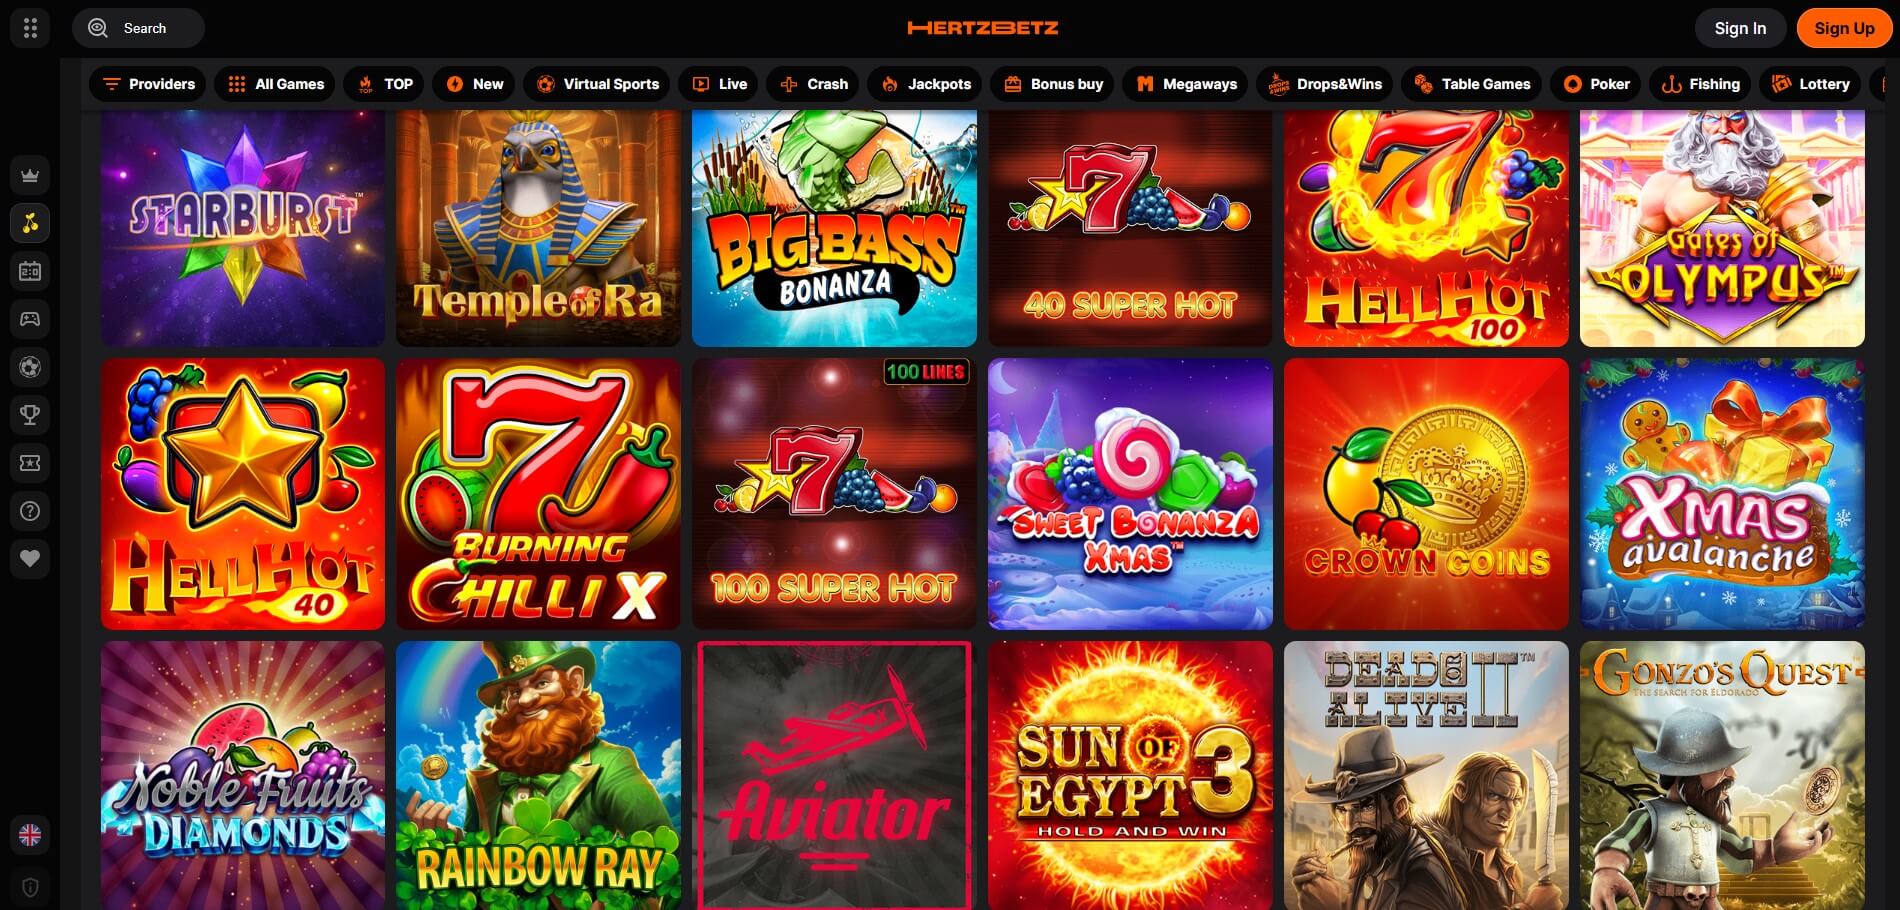Screen dimensions: 1900x910
Task: Open favorites via the heart icon
Action: pyautogui.click(x=30, y=559)
